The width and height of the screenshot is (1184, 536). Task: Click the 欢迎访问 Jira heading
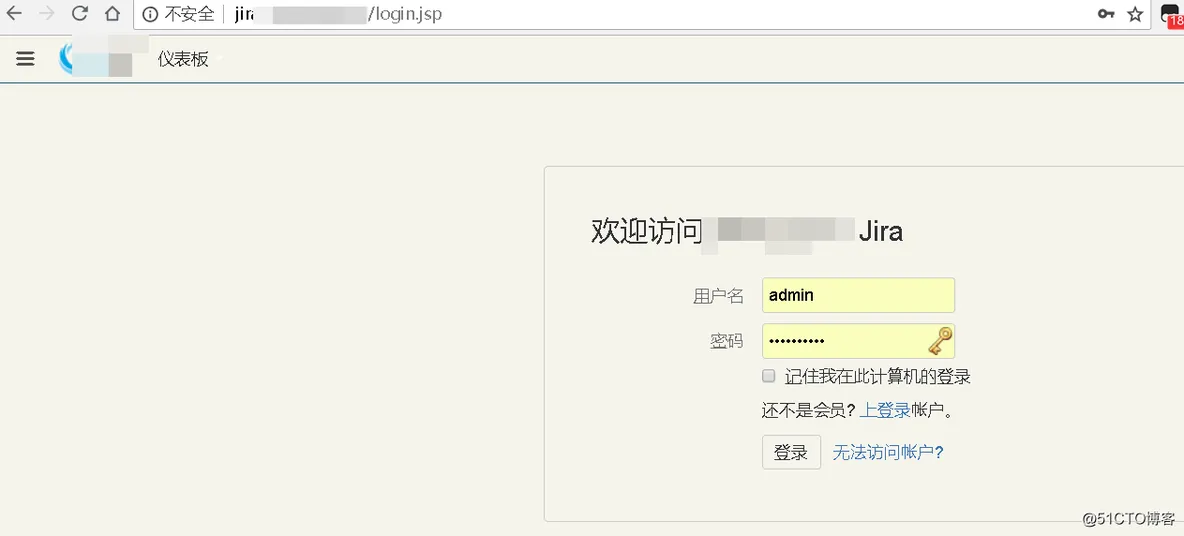click(747, 231)
